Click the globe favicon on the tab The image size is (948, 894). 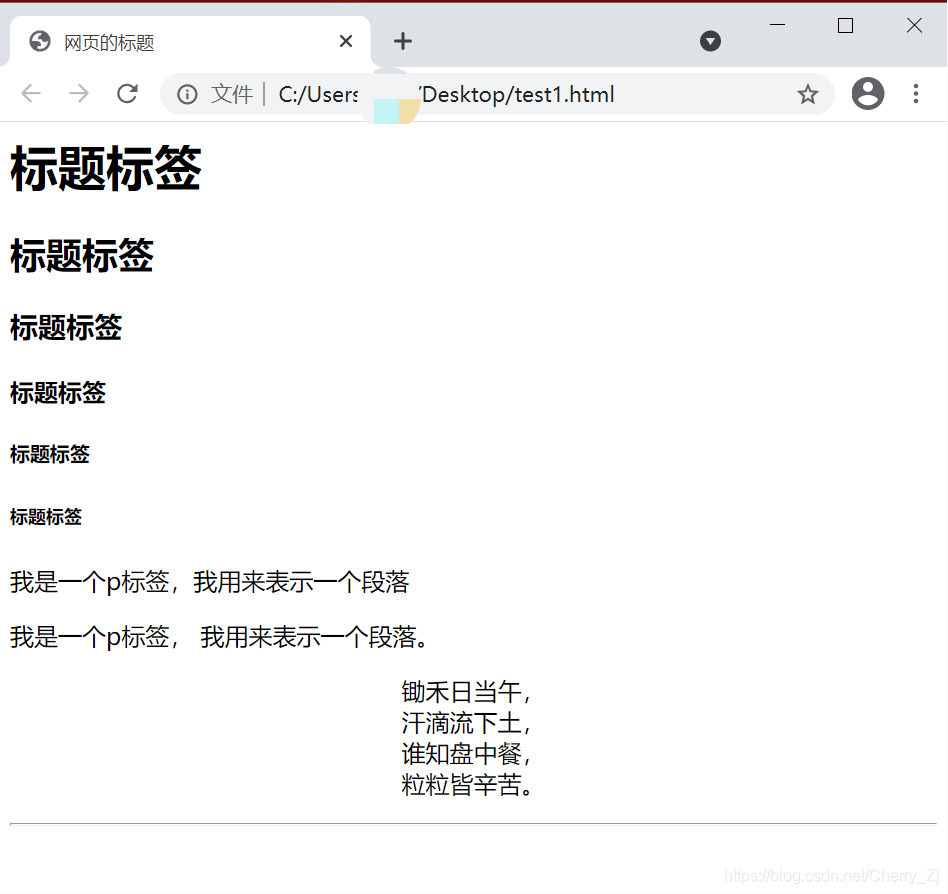[40, 42]
